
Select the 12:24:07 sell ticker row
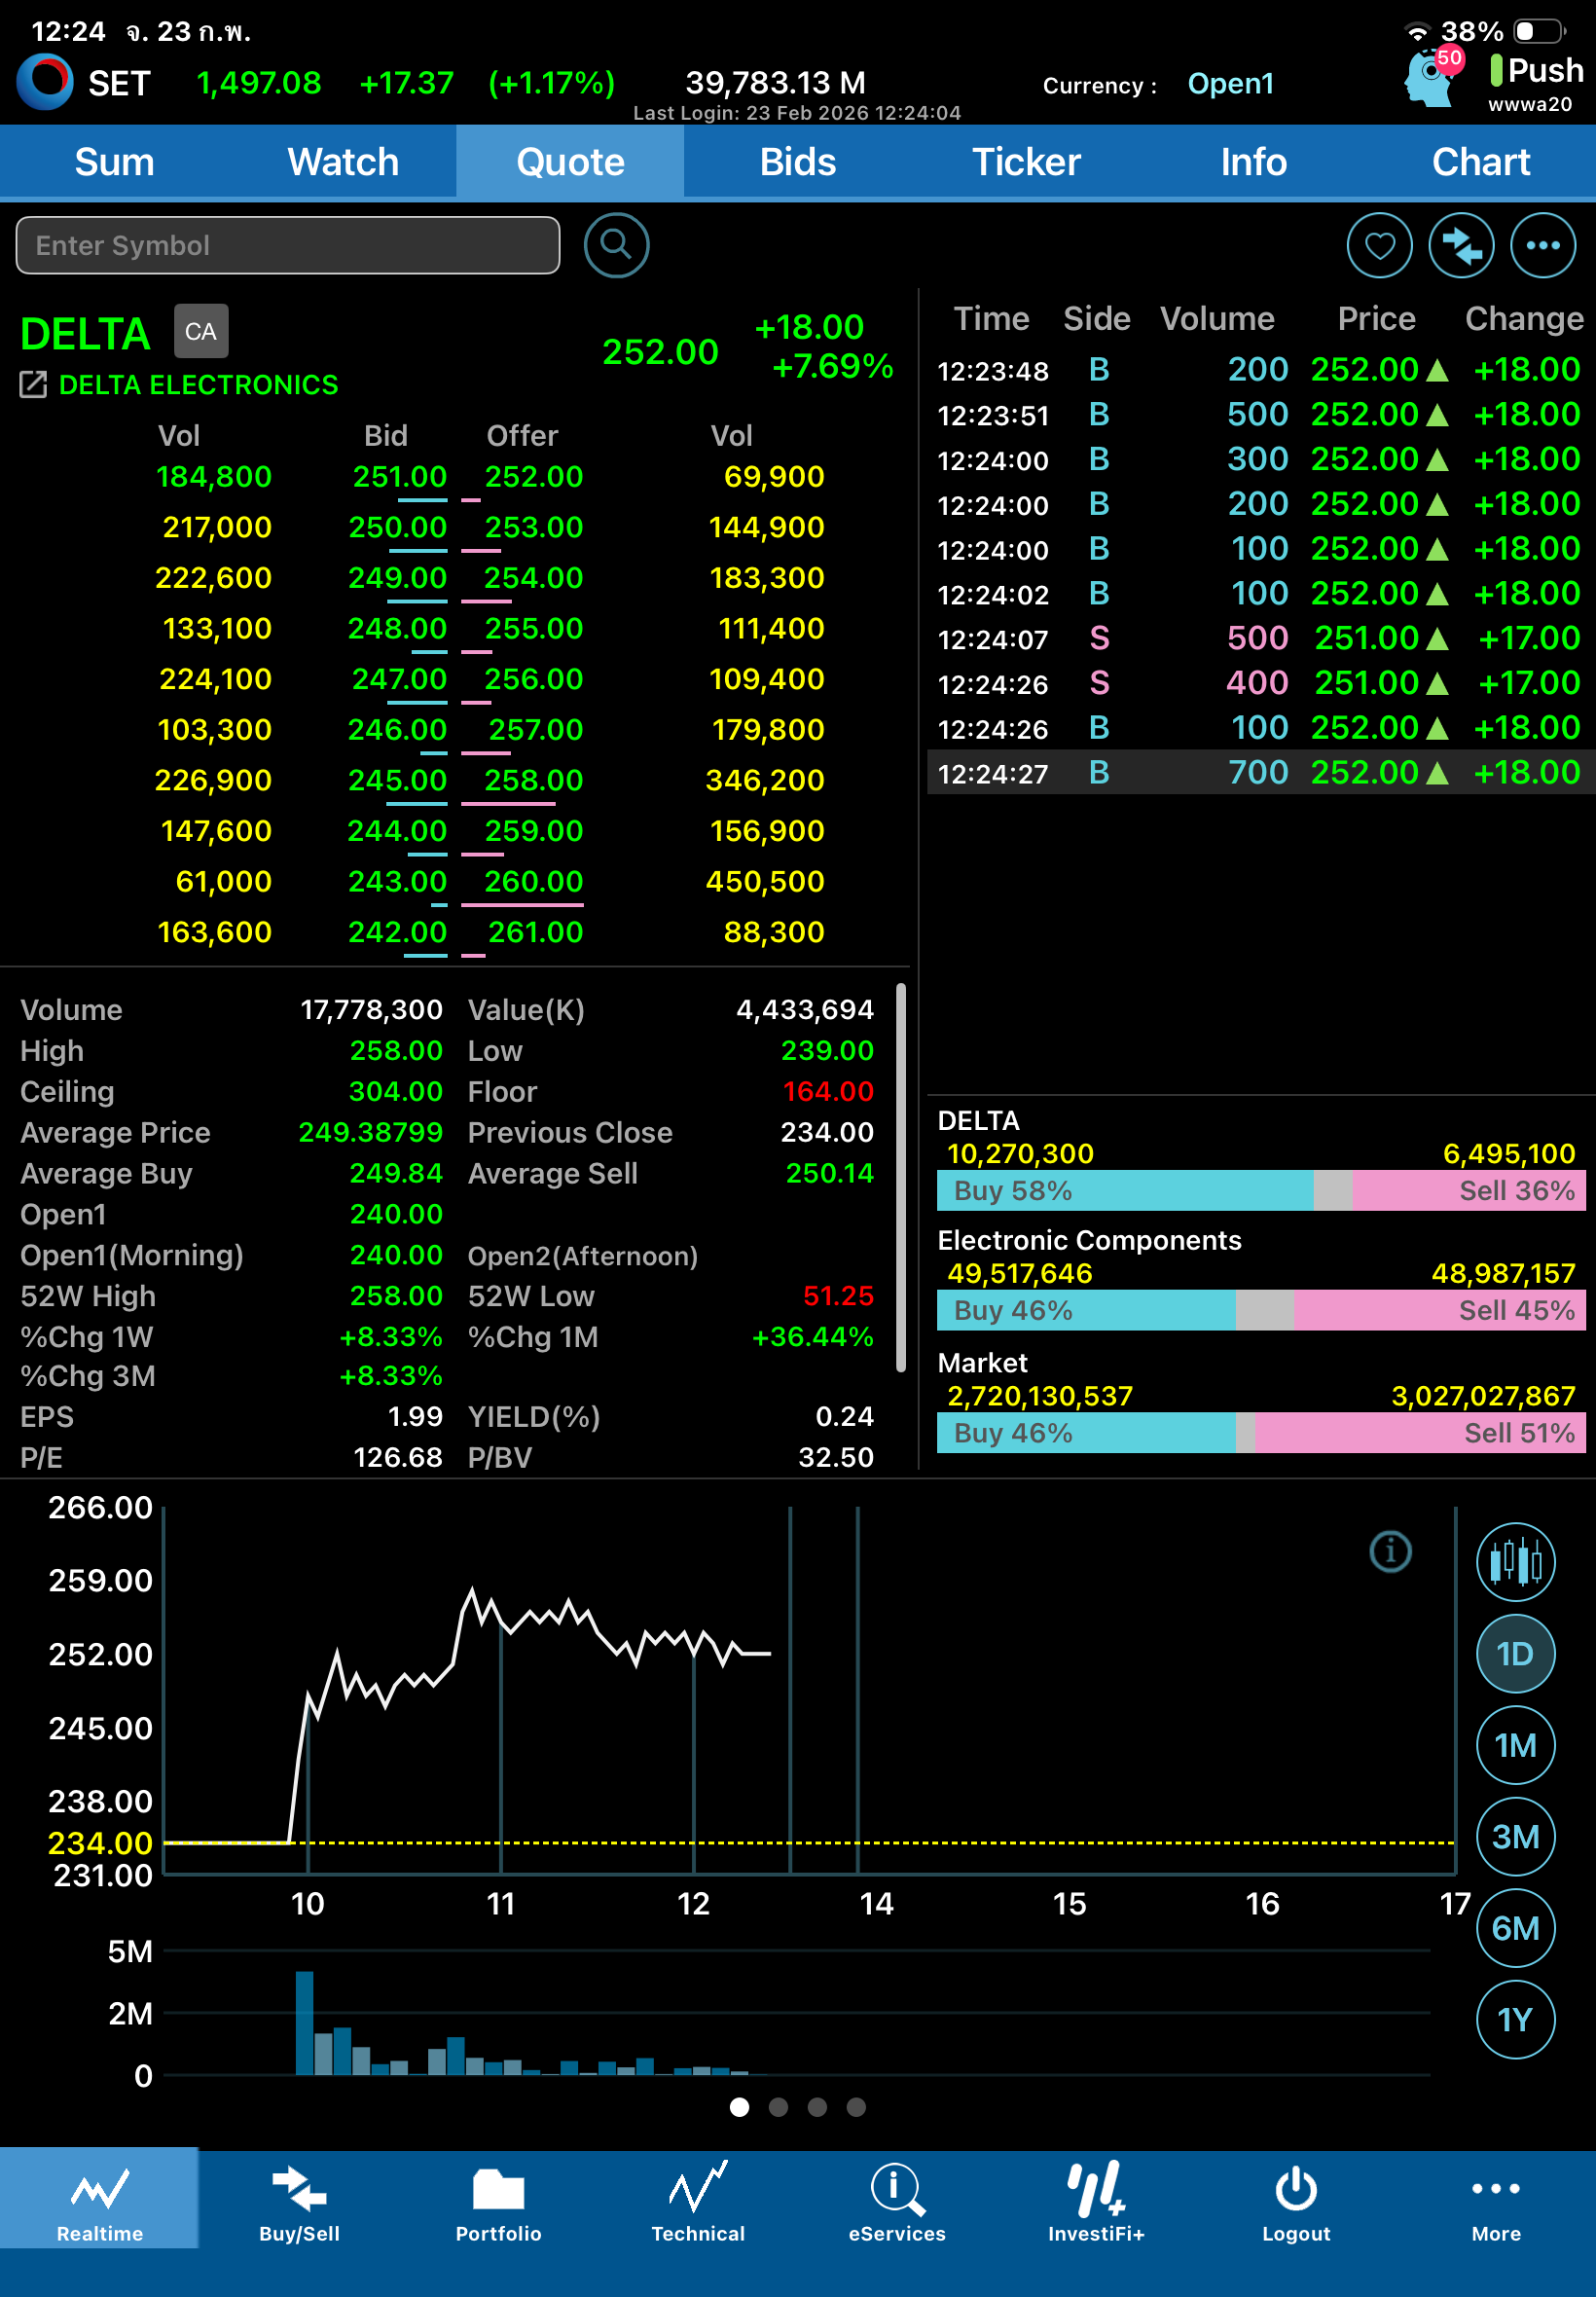[1260, 638]
